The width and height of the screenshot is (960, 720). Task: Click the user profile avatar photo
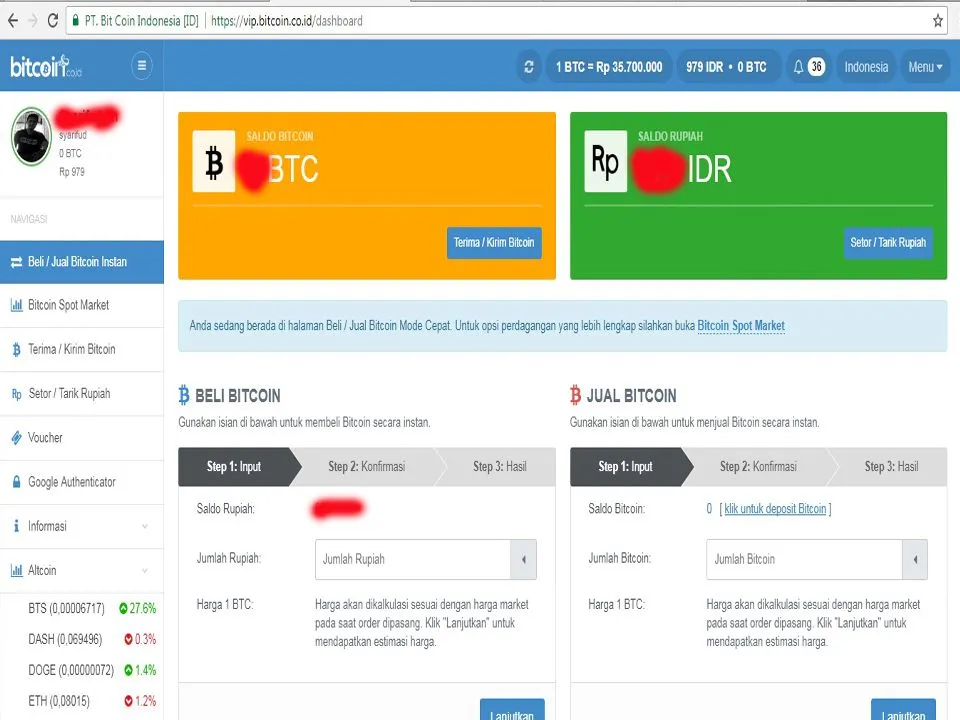(x=31, y=136)
